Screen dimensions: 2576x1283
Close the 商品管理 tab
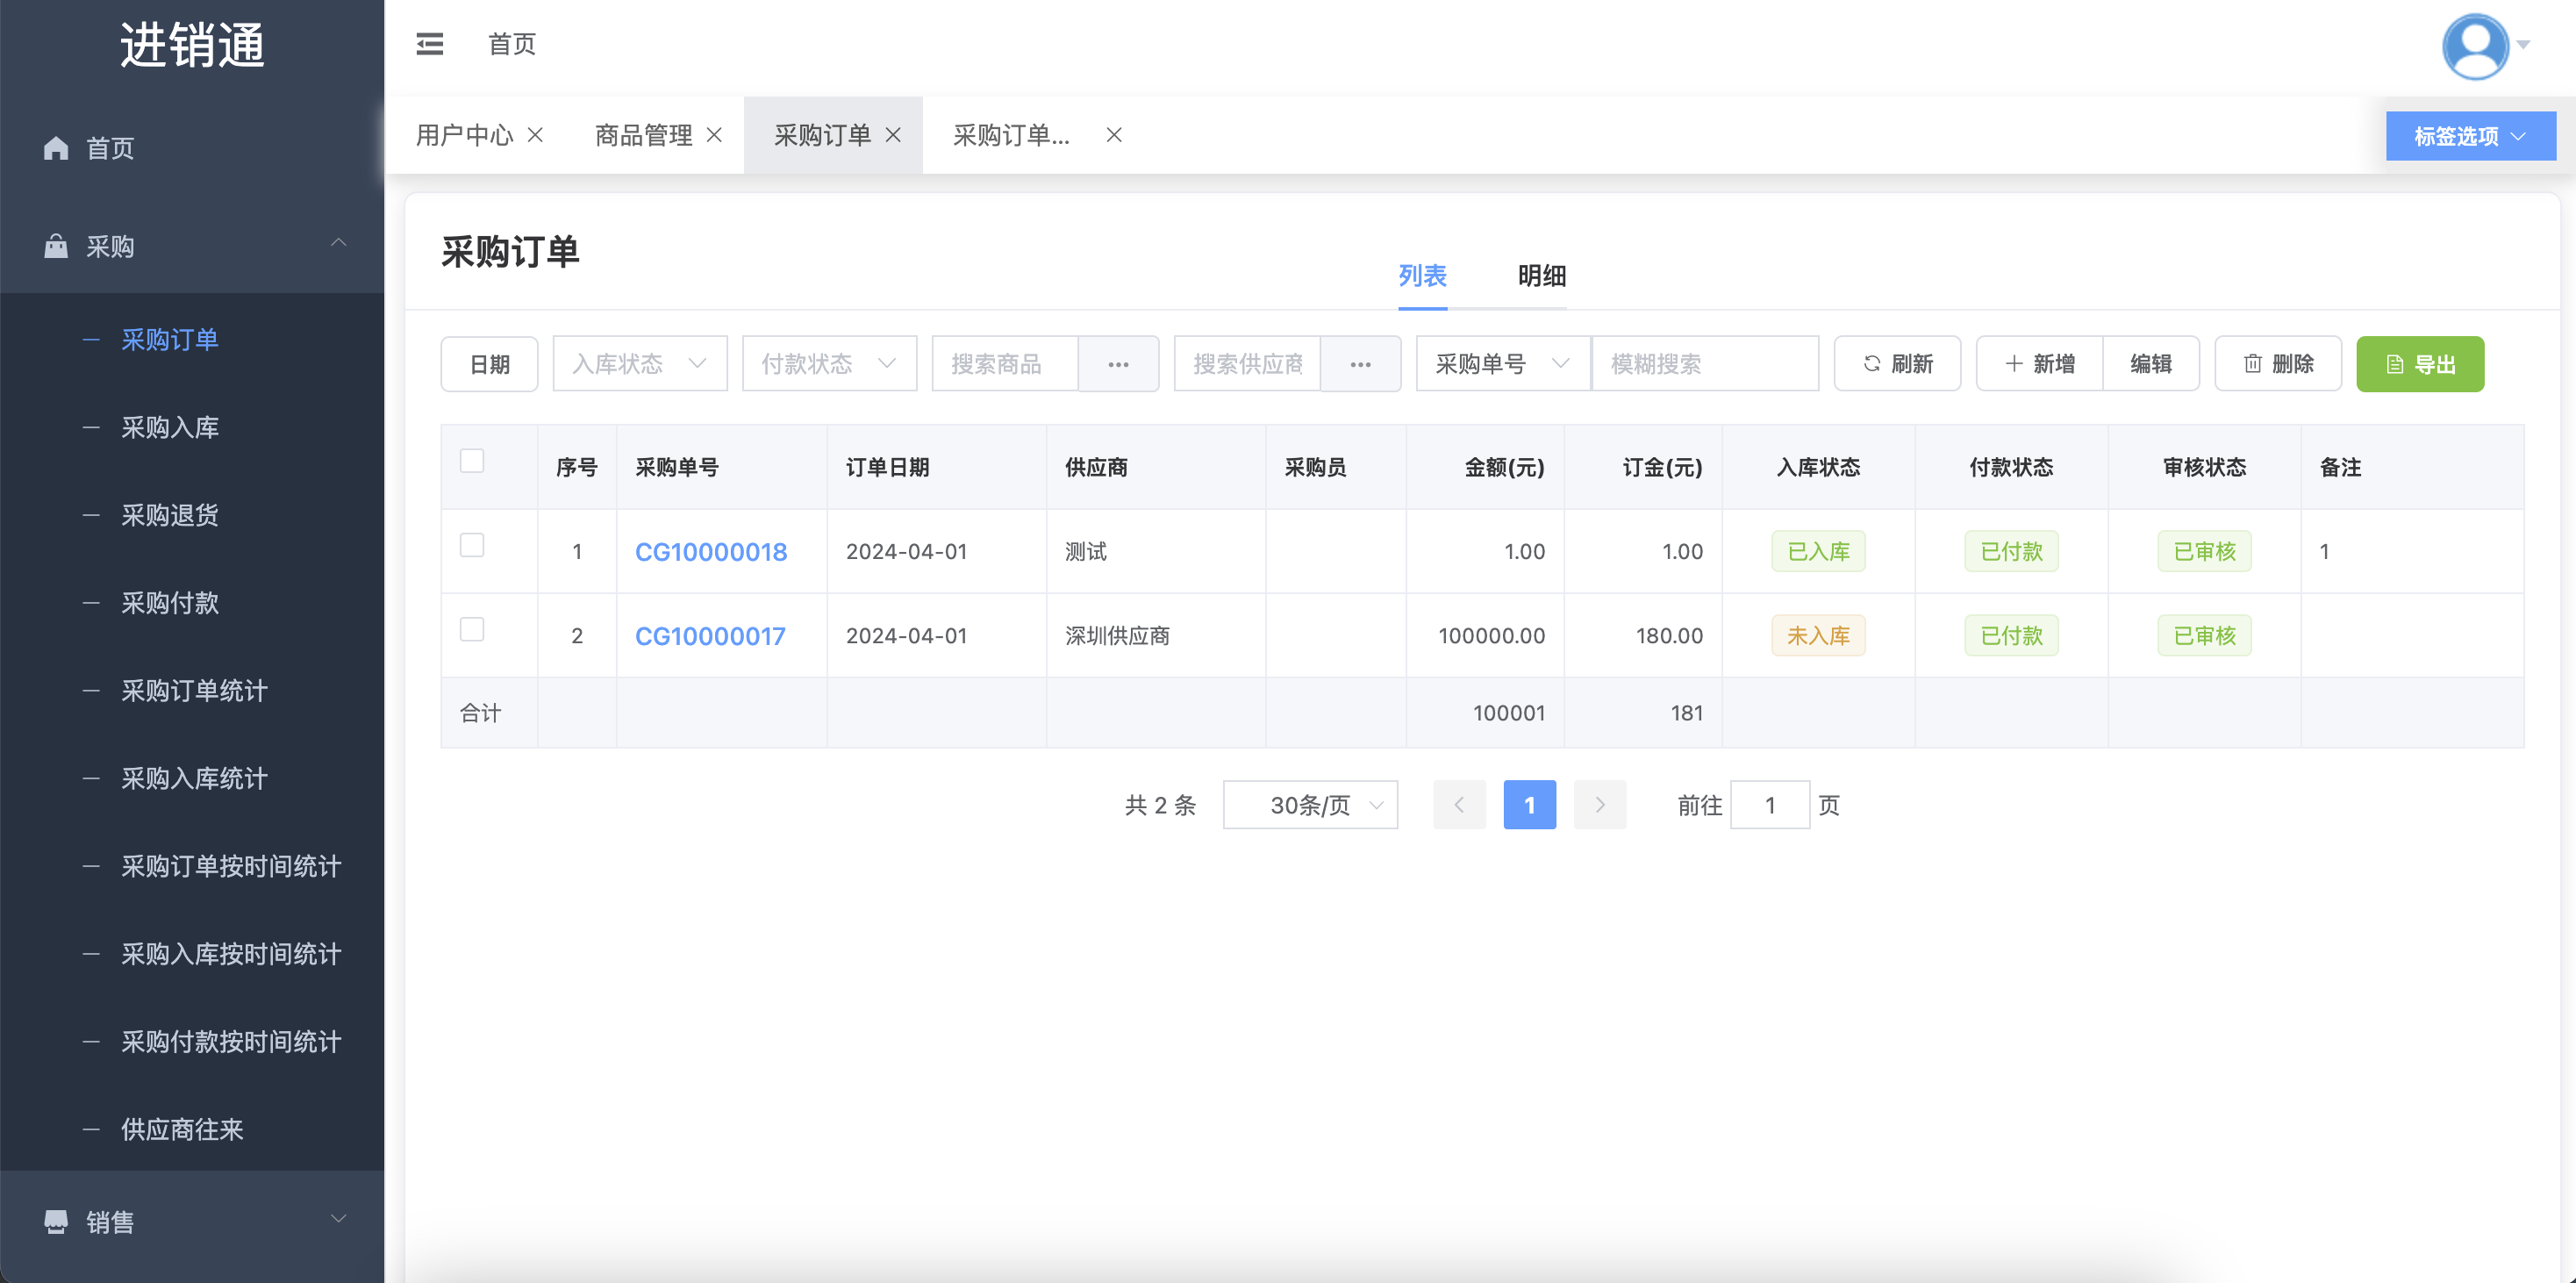[x=714, y=135]
